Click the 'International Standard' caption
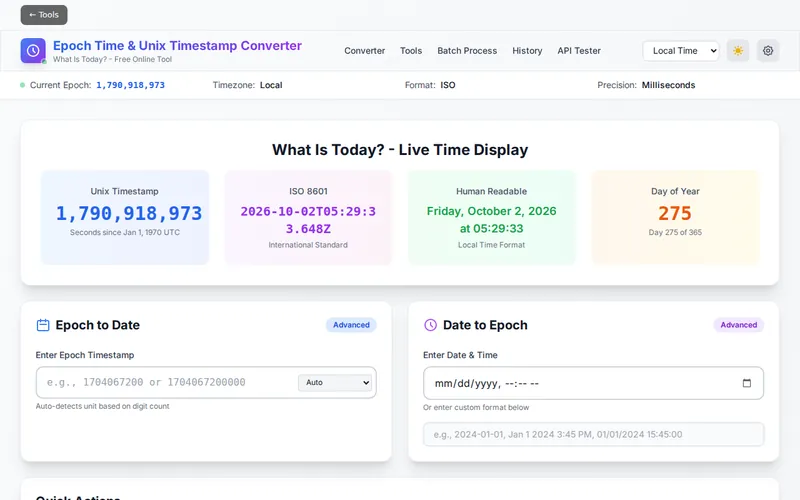This screenshot has height=500, width=800. (308, 245)
